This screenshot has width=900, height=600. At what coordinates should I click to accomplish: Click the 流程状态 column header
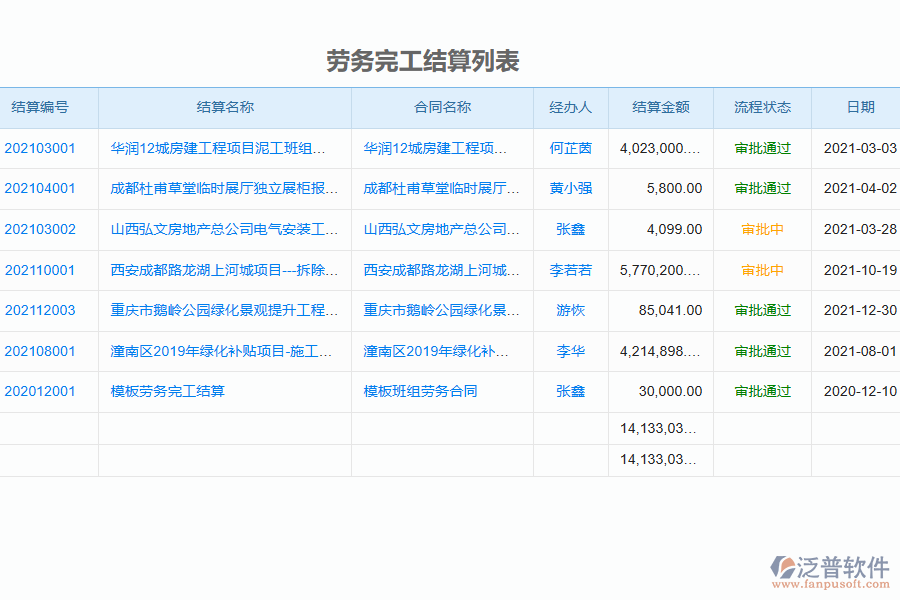[761, 108]
